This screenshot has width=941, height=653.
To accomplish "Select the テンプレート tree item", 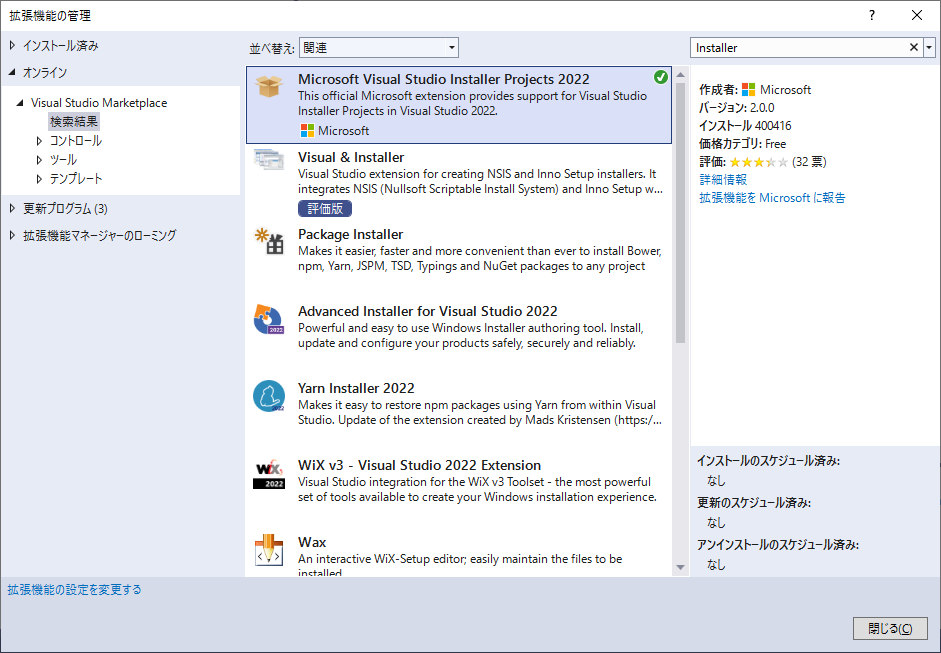I will click(76, 179).
